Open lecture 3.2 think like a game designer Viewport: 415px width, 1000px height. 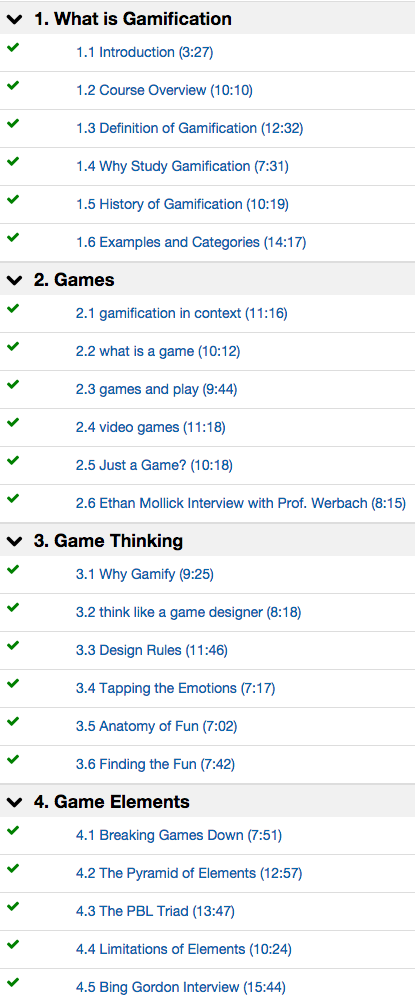(x=189, y=613)
